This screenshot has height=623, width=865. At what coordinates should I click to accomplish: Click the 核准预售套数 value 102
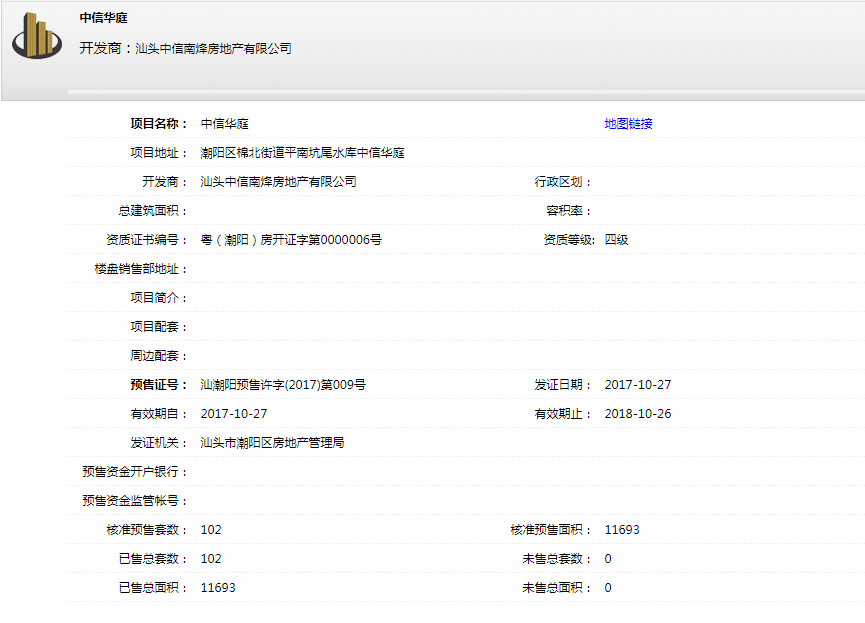pos(211,530)
